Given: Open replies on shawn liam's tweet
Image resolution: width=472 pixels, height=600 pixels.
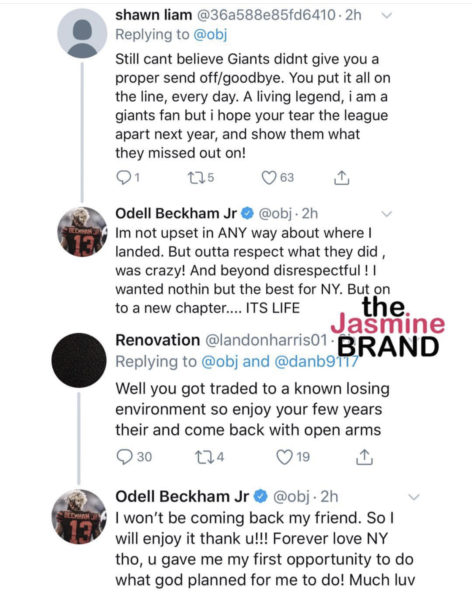Looking at the screenshot, I should [127, 177].
